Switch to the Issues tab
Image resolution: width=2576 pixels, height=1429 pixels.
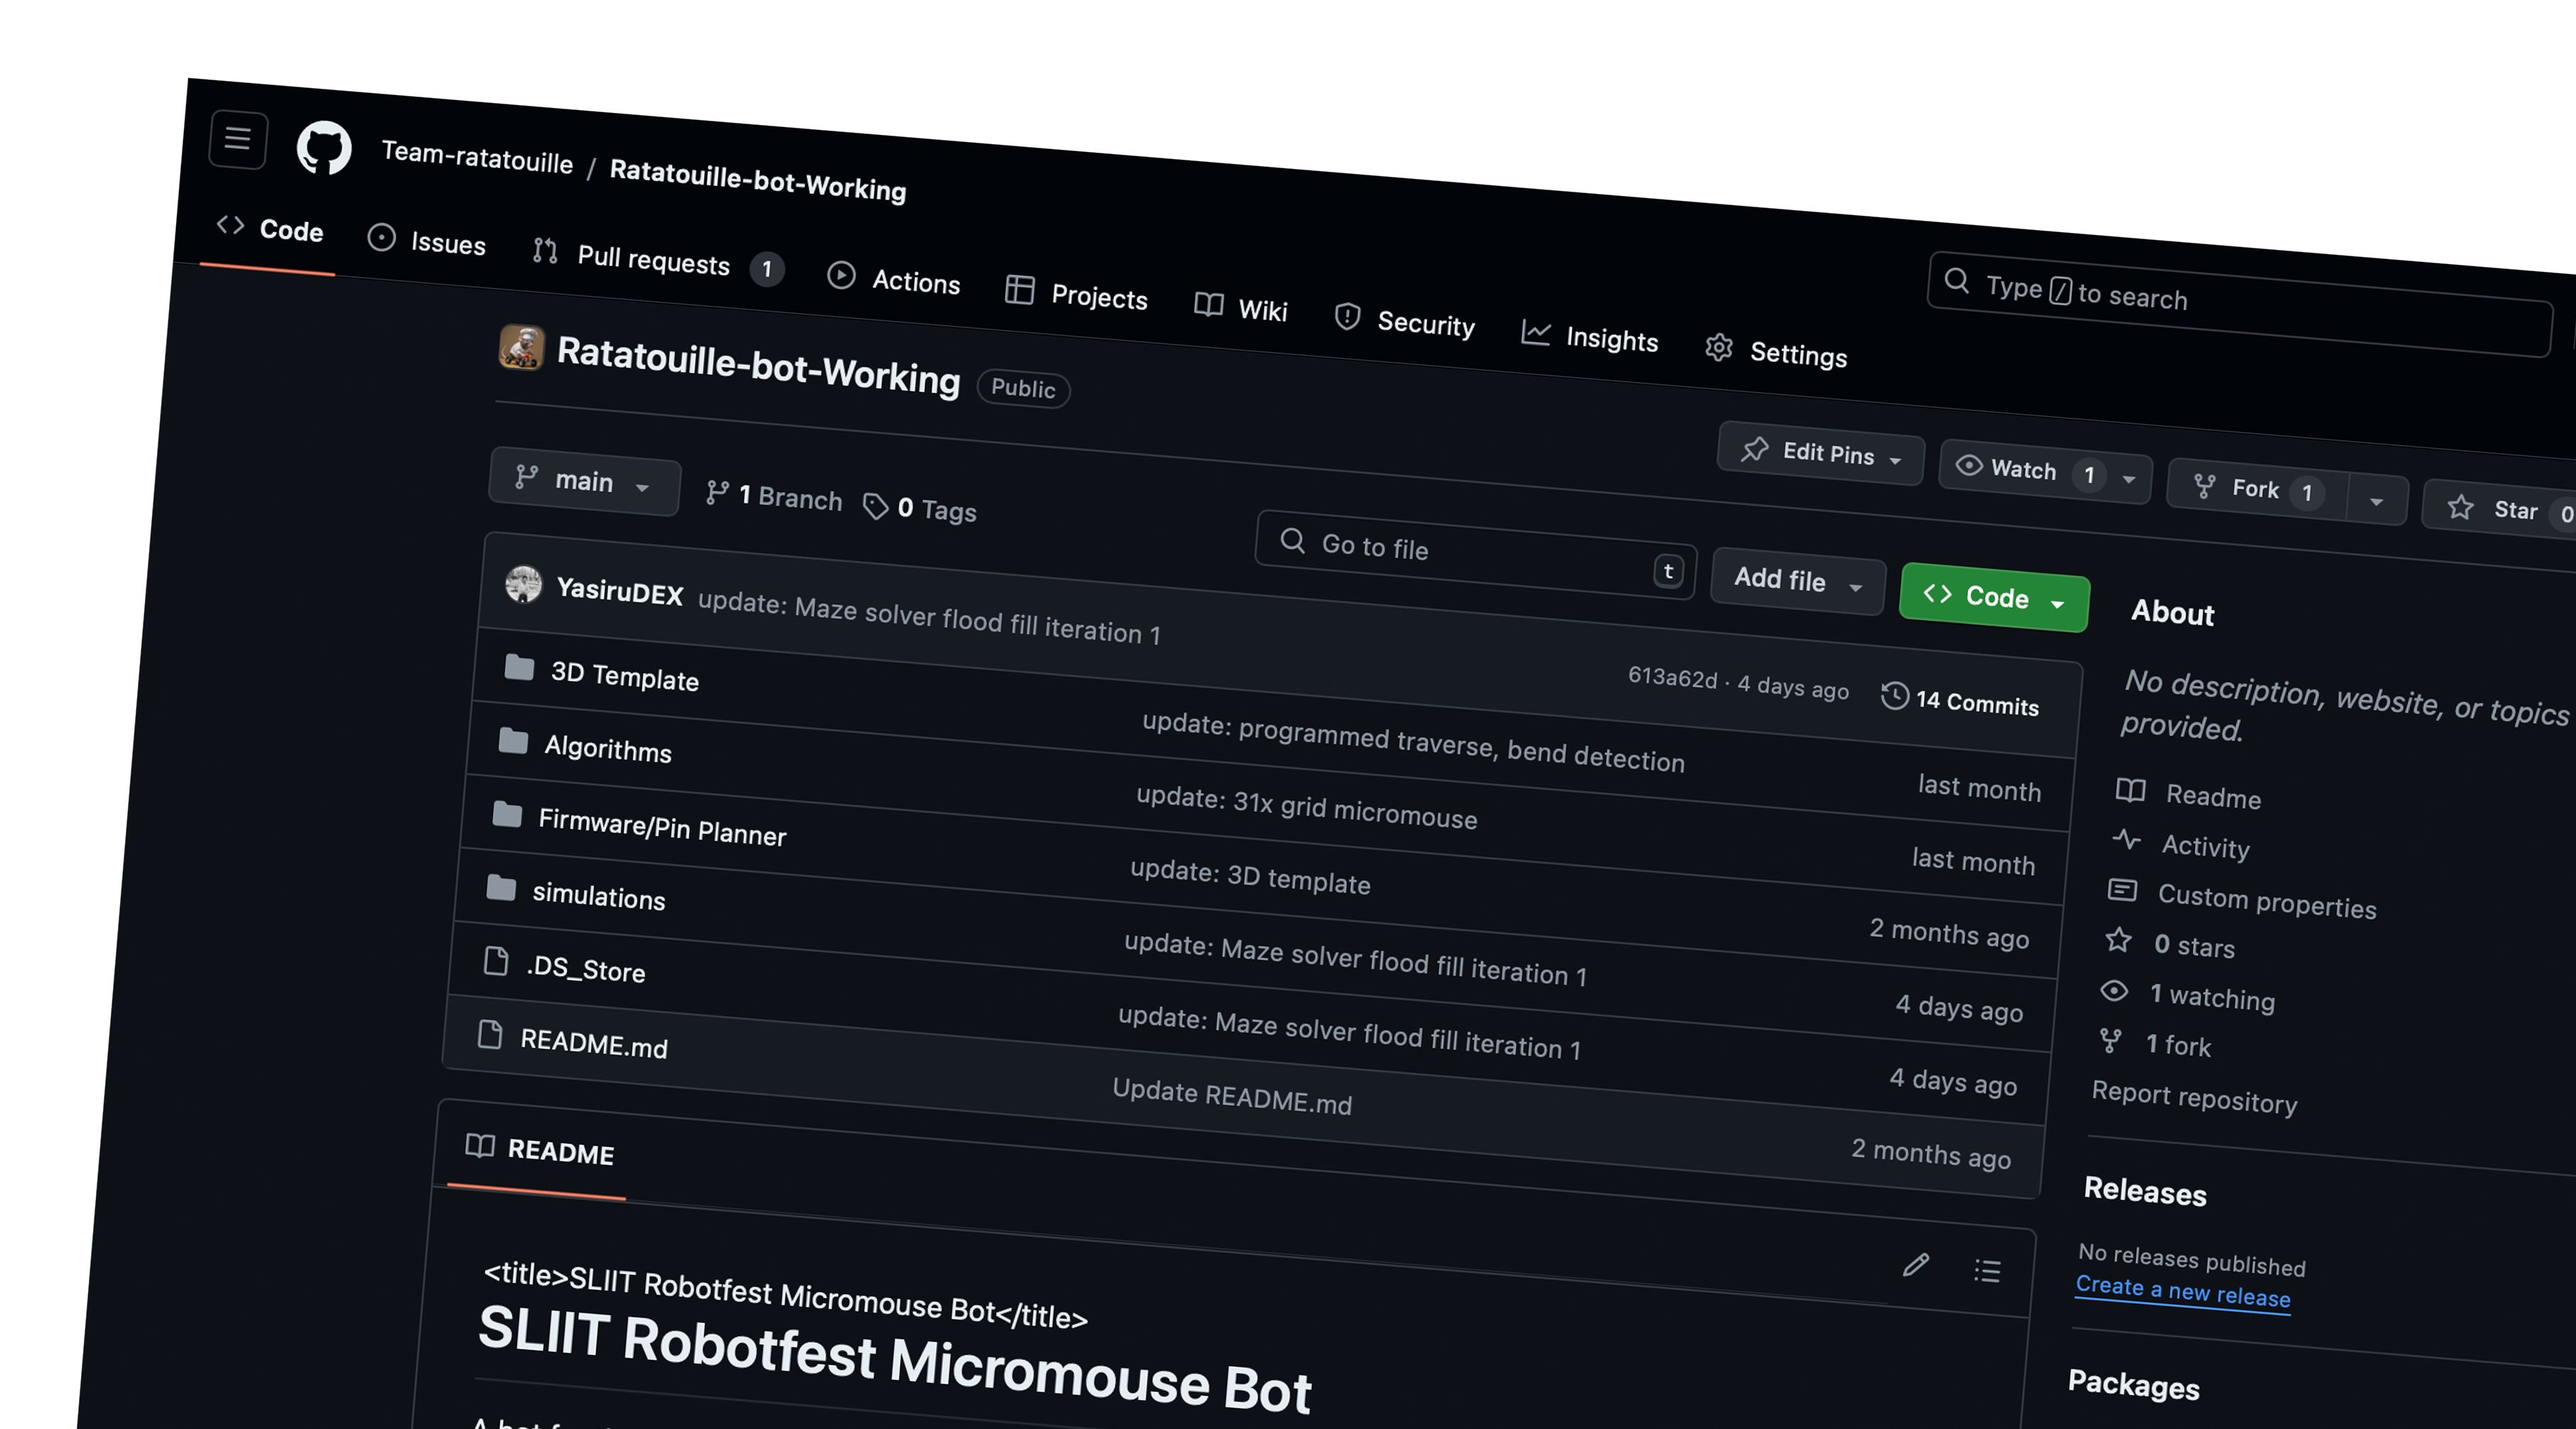click(x=427, y=241)
